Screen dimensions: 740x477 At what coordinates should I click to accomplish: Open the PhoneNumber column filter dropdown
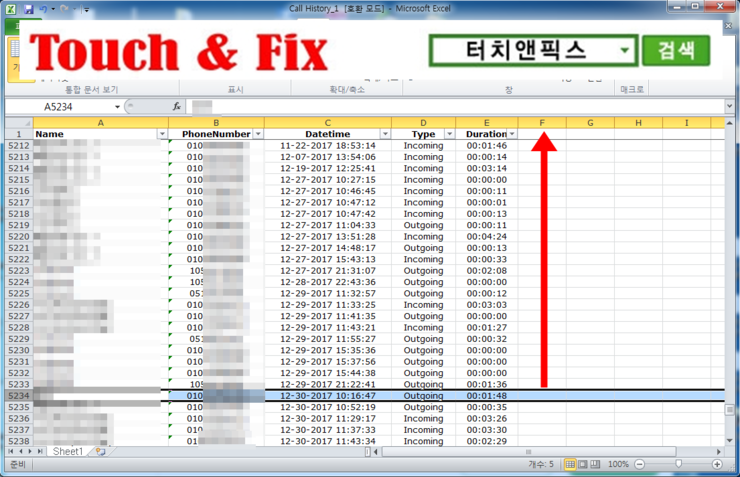258,134
